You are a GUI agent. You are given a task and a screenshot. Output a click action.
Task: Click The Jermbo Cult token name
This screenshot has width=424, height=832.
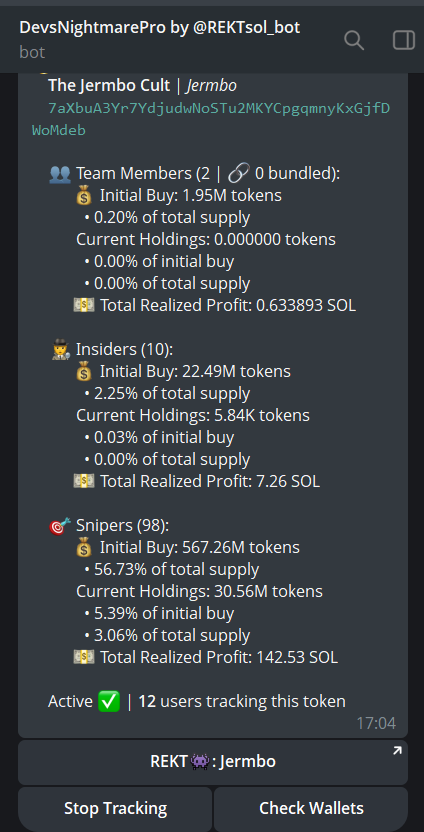click(x=109, y=85)
